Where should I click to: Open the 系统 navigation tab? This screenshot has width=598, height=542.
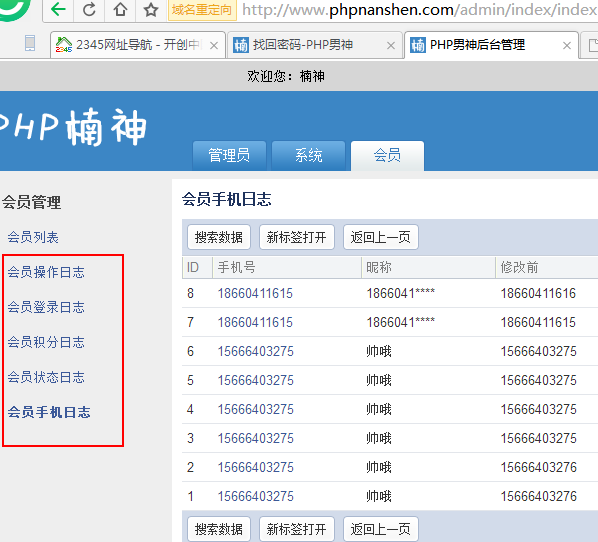click(x=309, y=156)
